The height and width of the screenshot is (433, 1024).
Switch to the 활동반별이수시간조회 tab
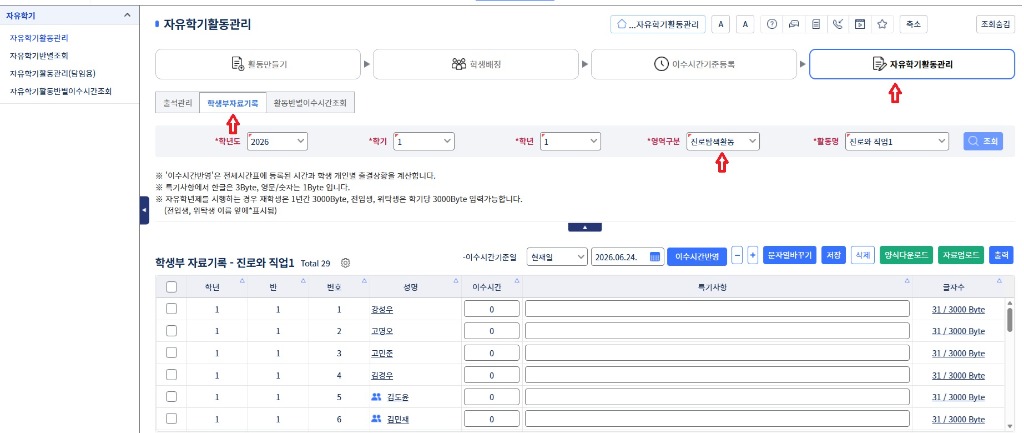tap(310, 103)
